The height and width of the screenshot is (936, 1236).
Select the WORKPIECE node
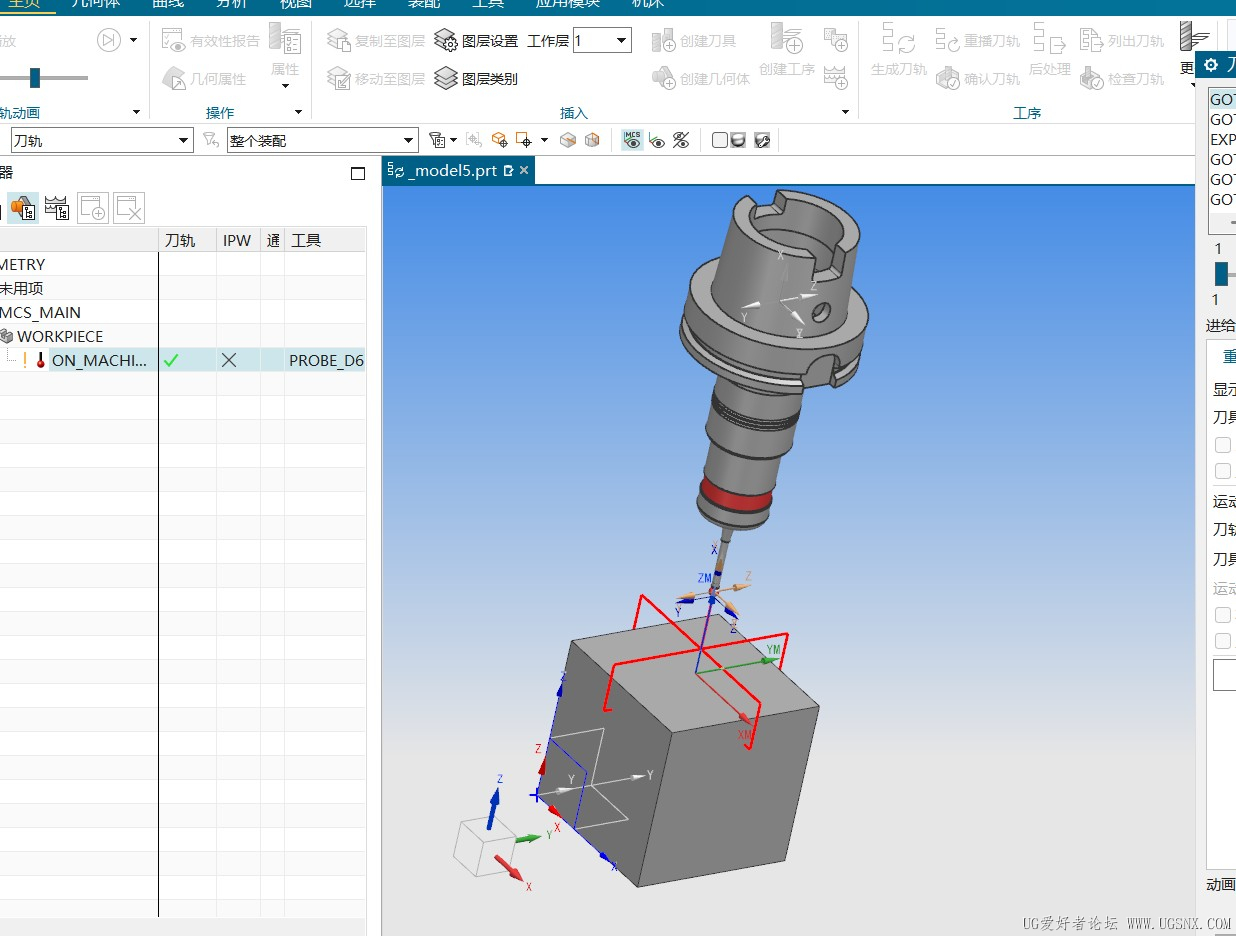click(x=59, y=336)
